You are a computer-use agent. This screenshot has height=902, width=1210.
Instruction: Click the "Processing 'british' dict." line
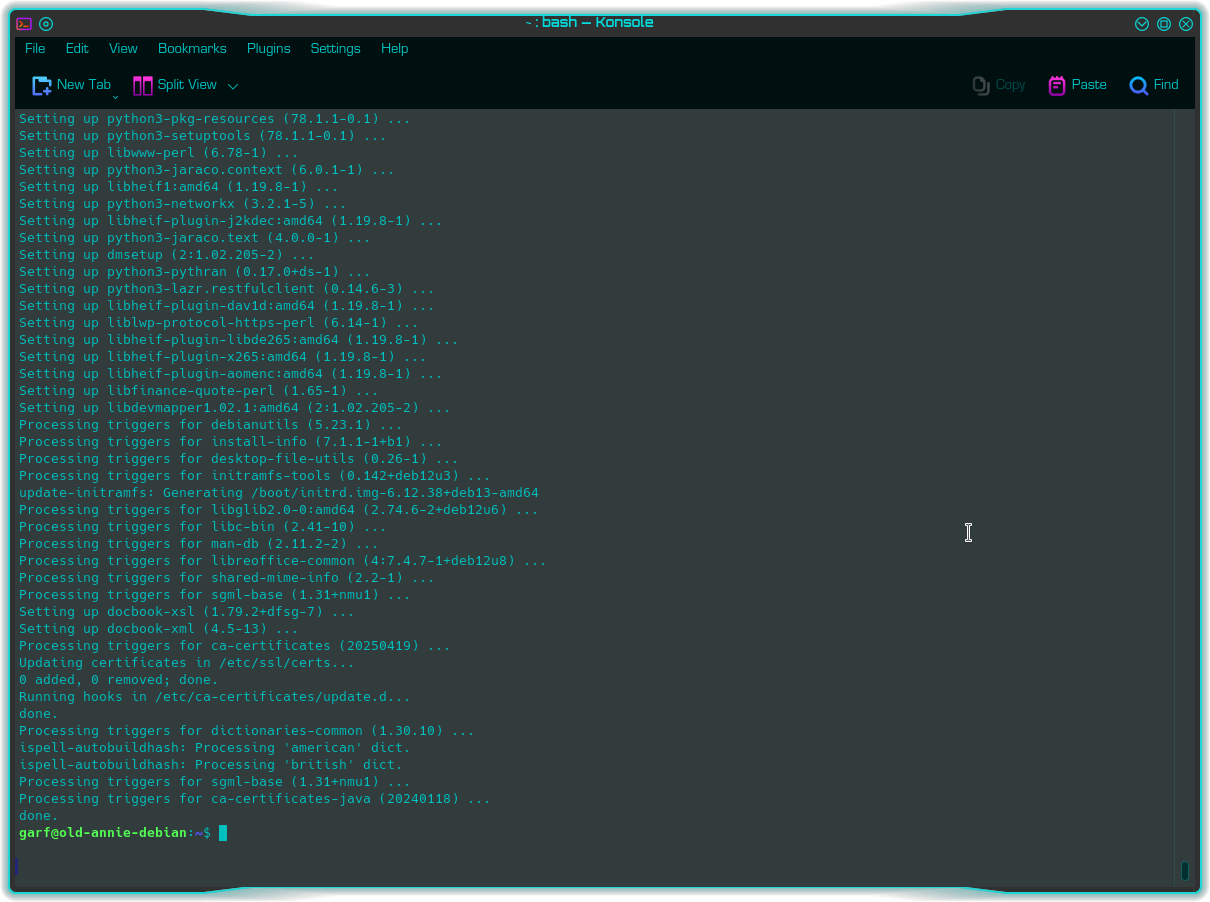211,765
